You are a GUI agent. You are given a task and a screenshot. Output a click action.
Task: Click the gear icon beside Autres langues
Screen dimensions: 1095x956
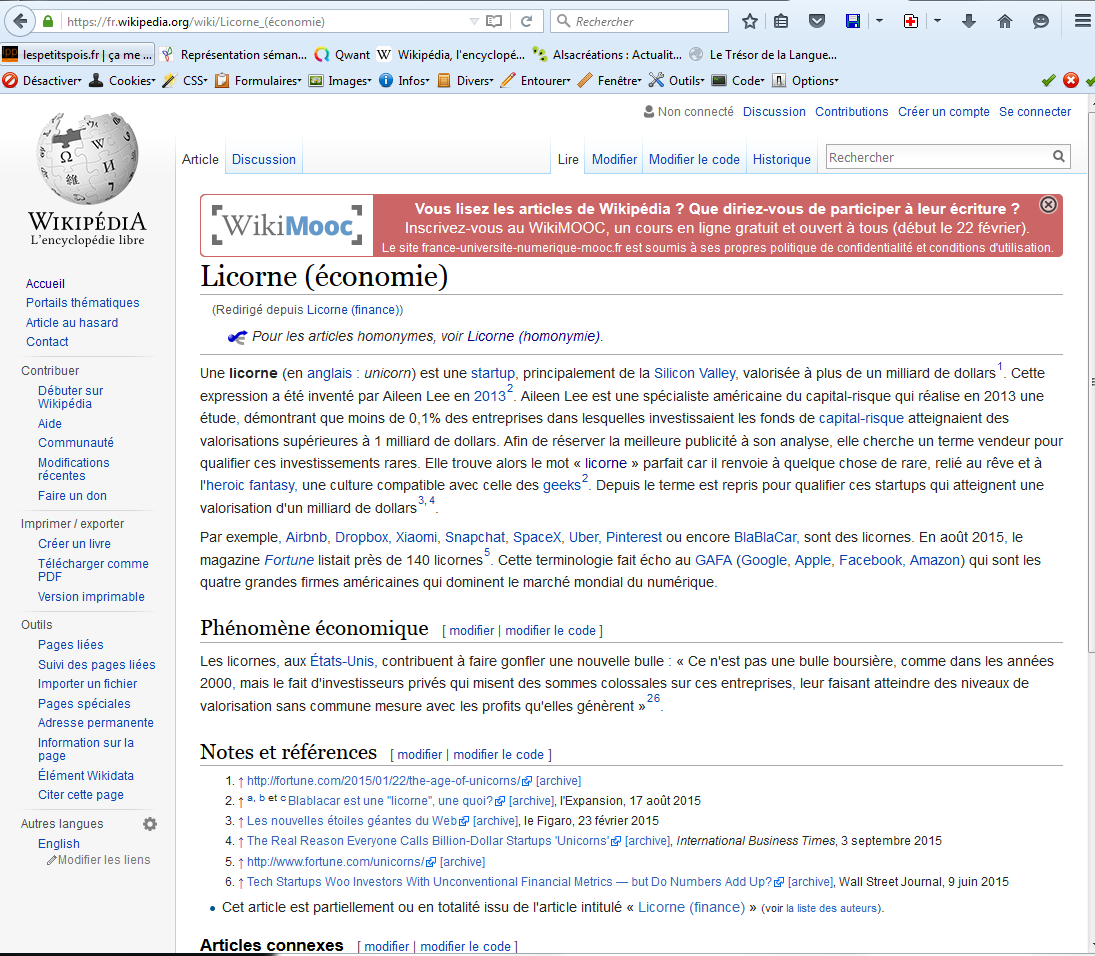pos(150,824)
